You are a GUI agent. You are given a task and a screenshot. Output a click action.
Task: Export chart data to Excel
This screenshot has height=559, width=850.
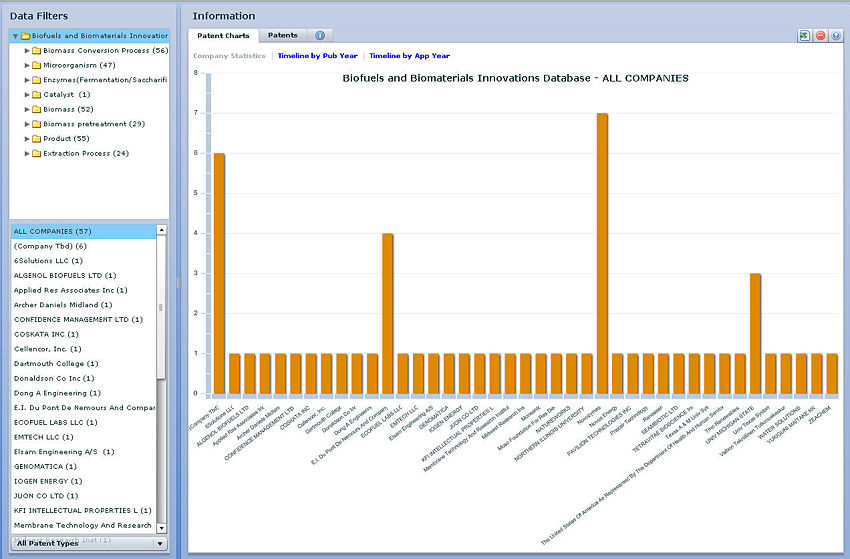804,36
